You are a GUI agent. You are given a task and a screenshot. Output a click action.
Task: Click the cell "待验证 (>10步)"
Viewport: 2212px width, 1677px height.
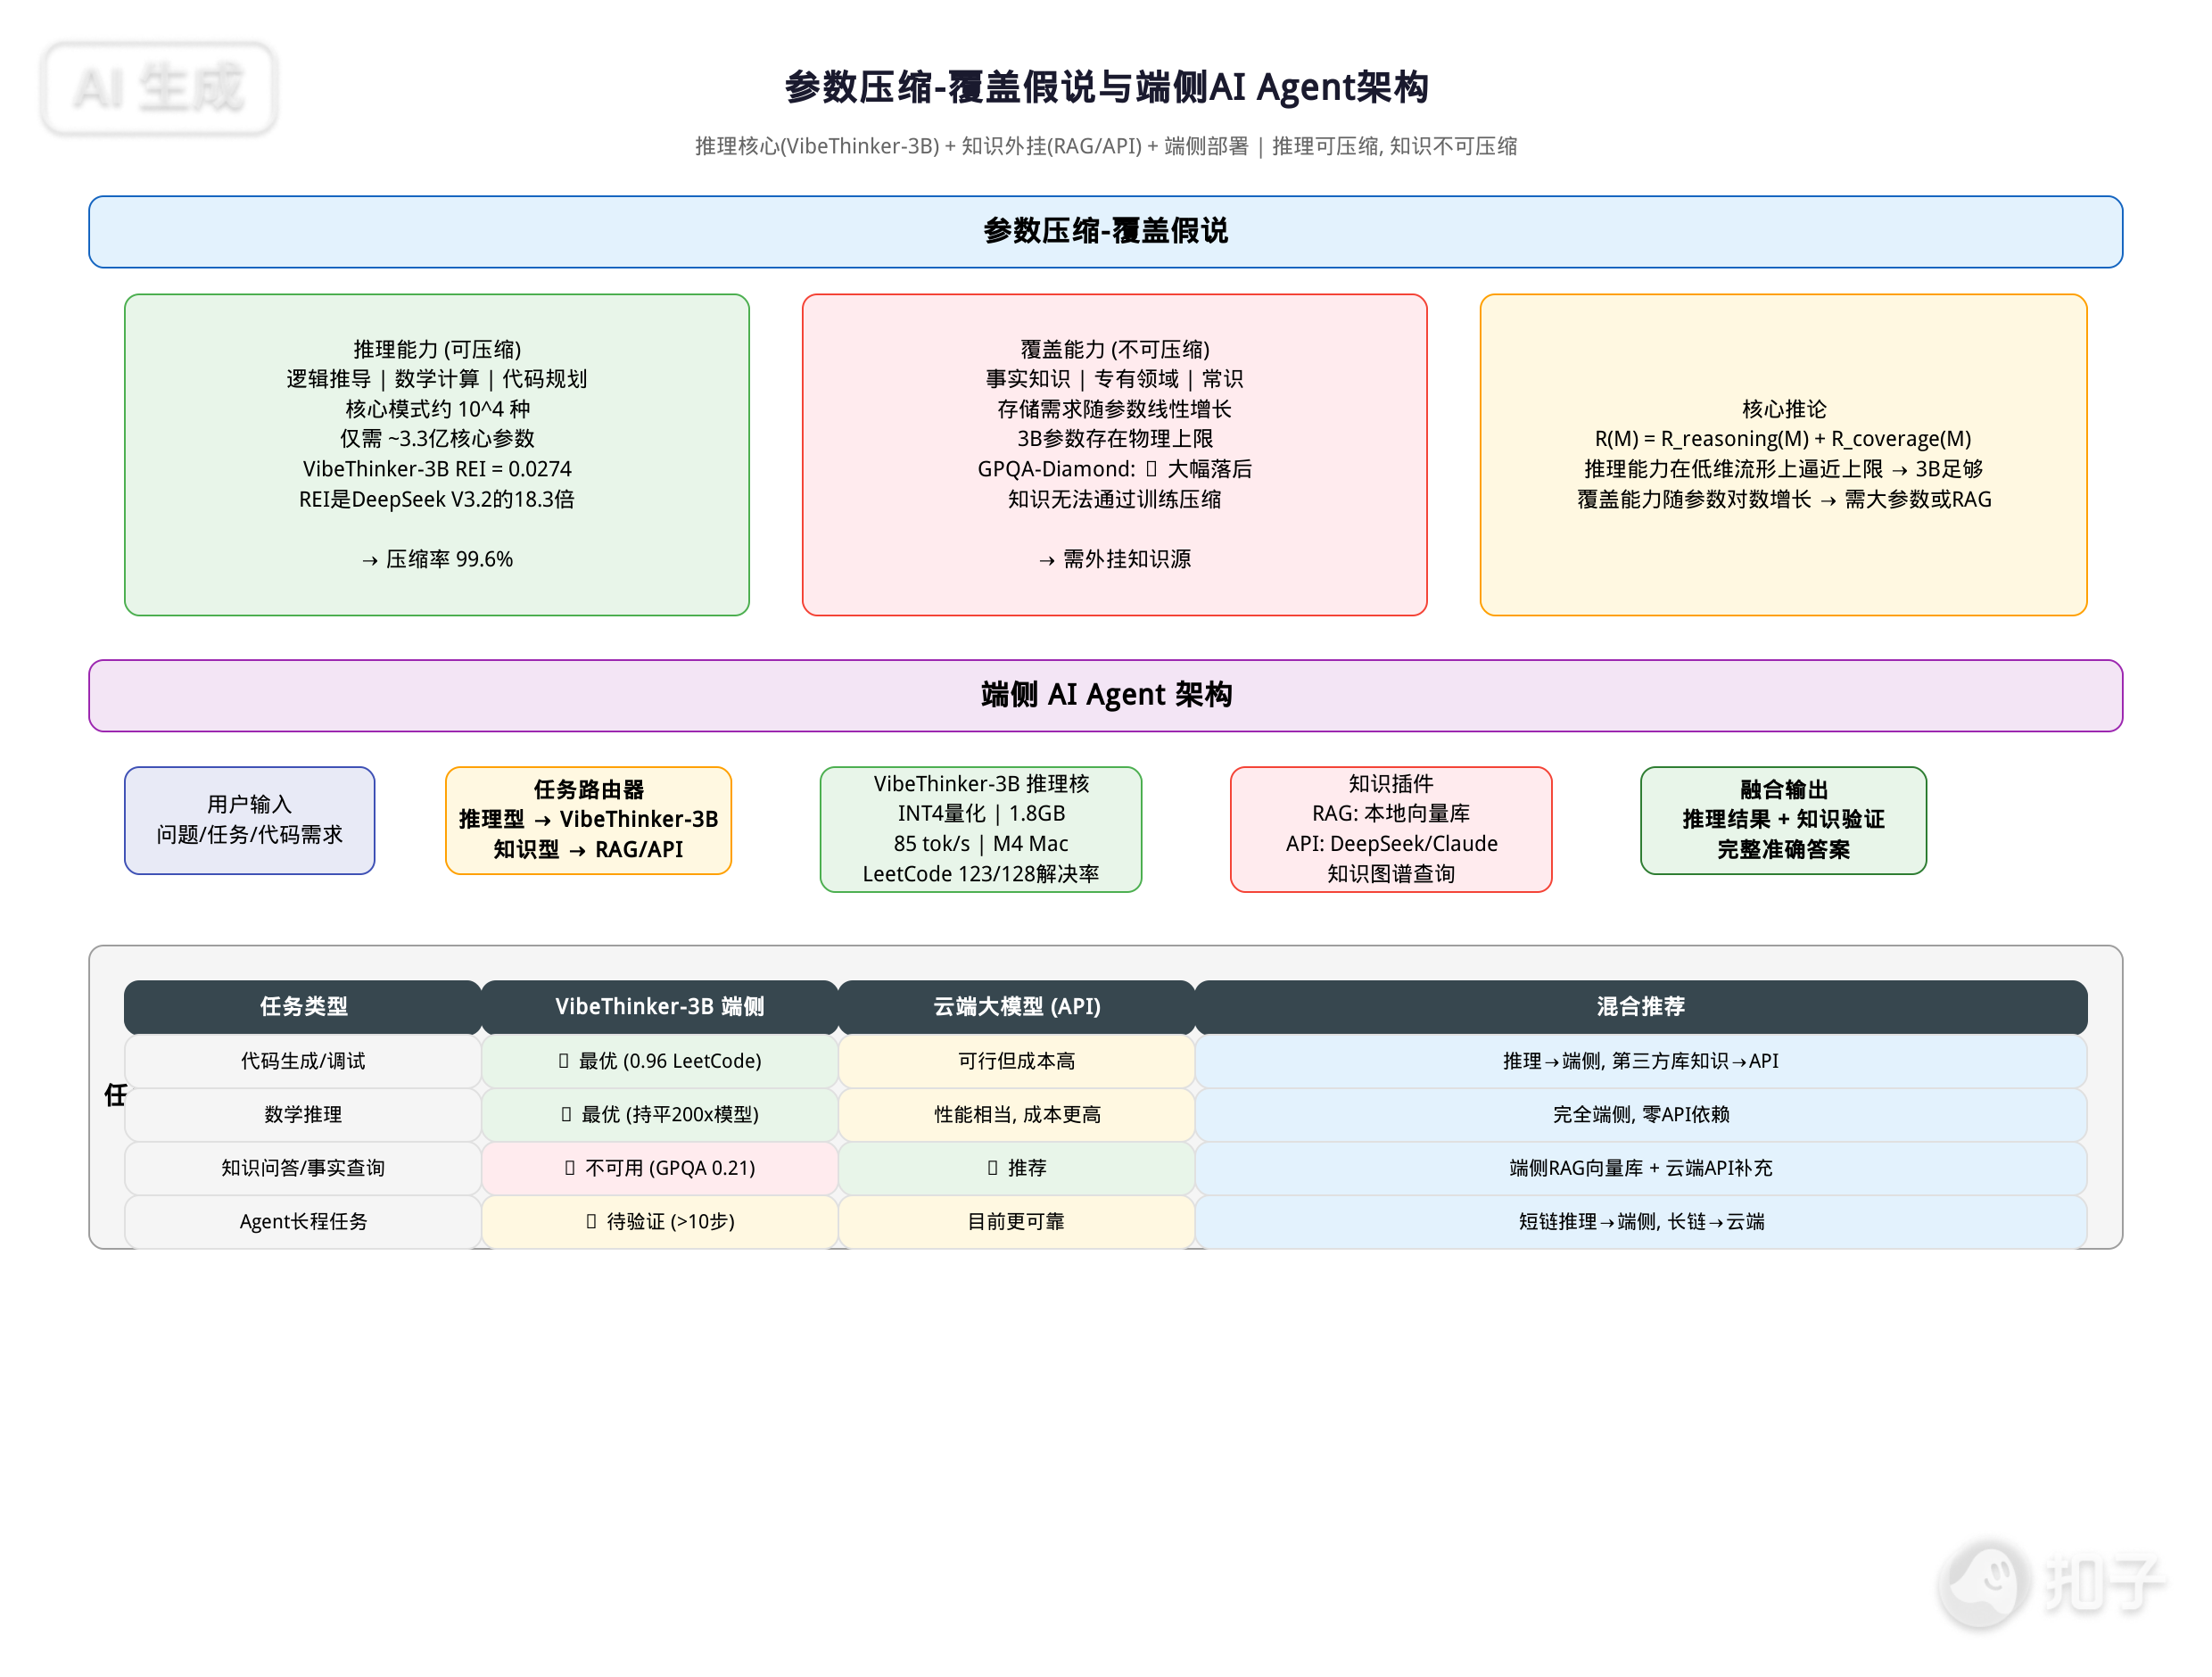tap(660, 1222)
